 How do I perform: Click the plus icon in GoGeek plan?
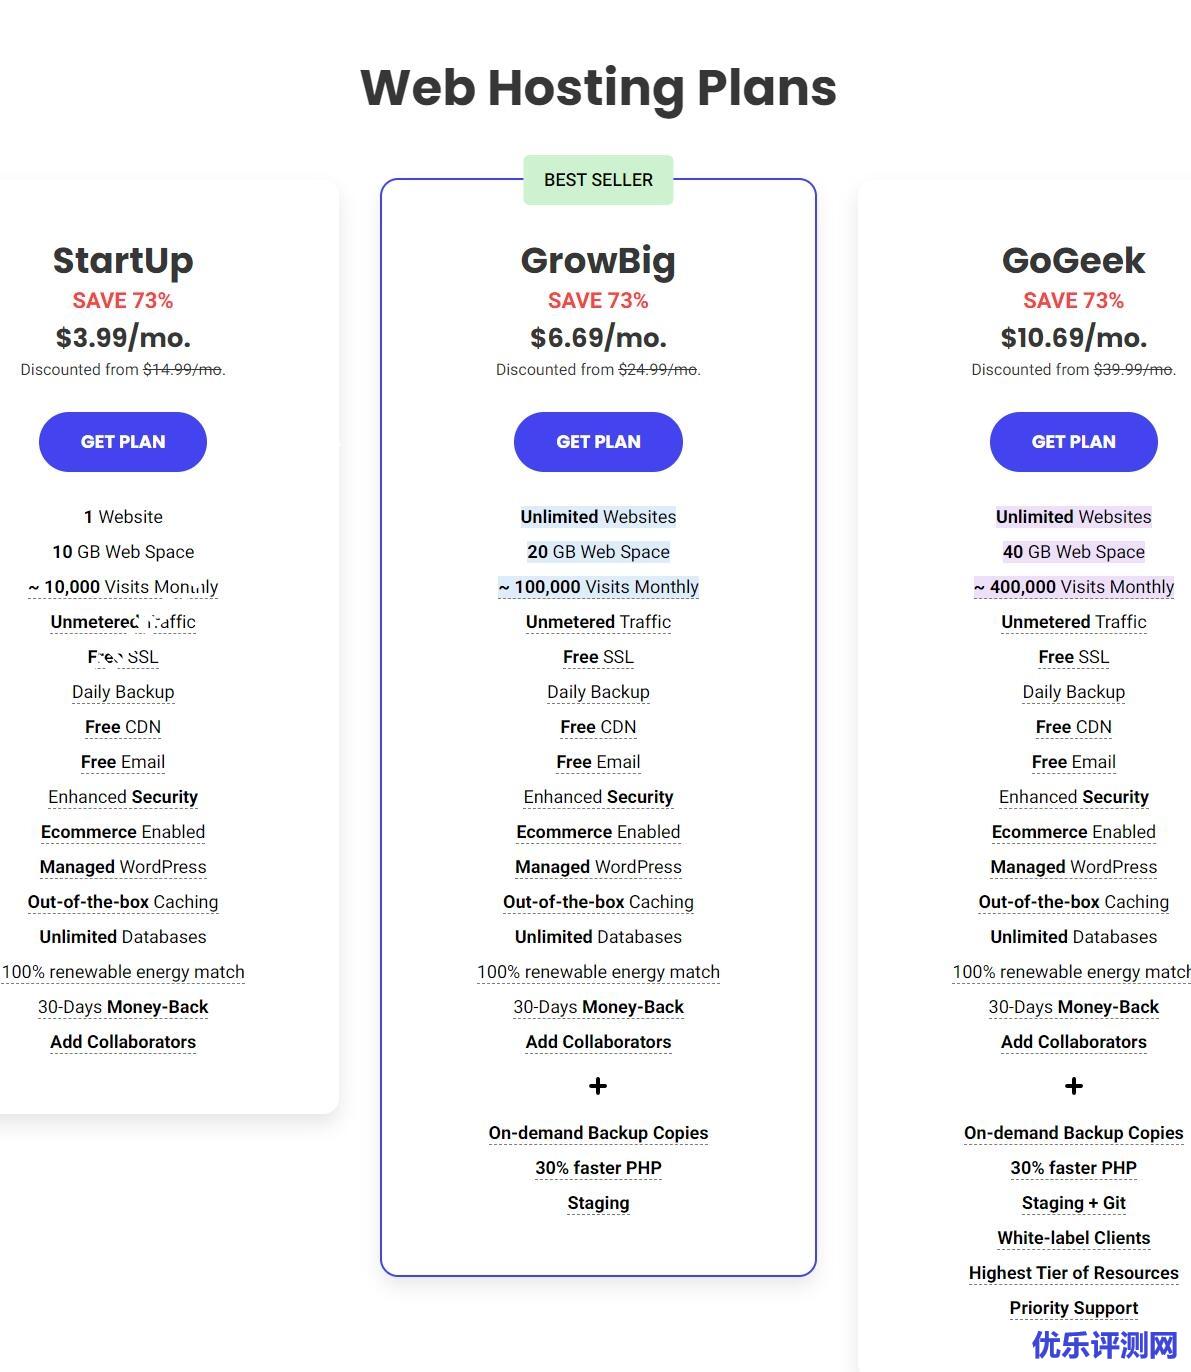(x=1073, y=1086)
